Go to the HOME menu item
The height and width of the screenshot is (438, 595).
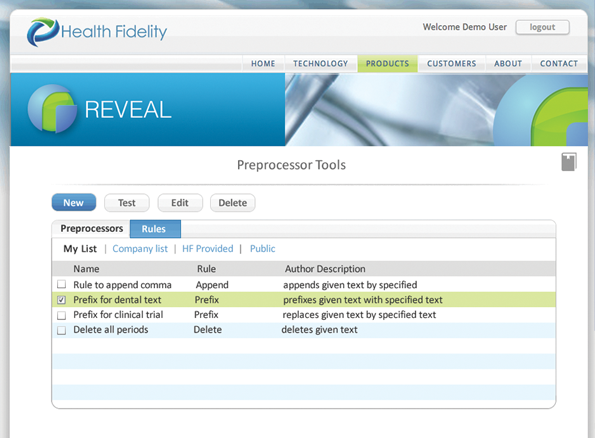click(x=263, y=63)
